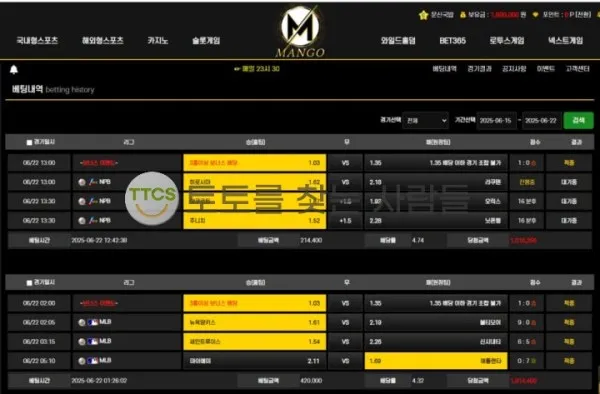Click the diamond icon beside 포인트

pos(535,15)
